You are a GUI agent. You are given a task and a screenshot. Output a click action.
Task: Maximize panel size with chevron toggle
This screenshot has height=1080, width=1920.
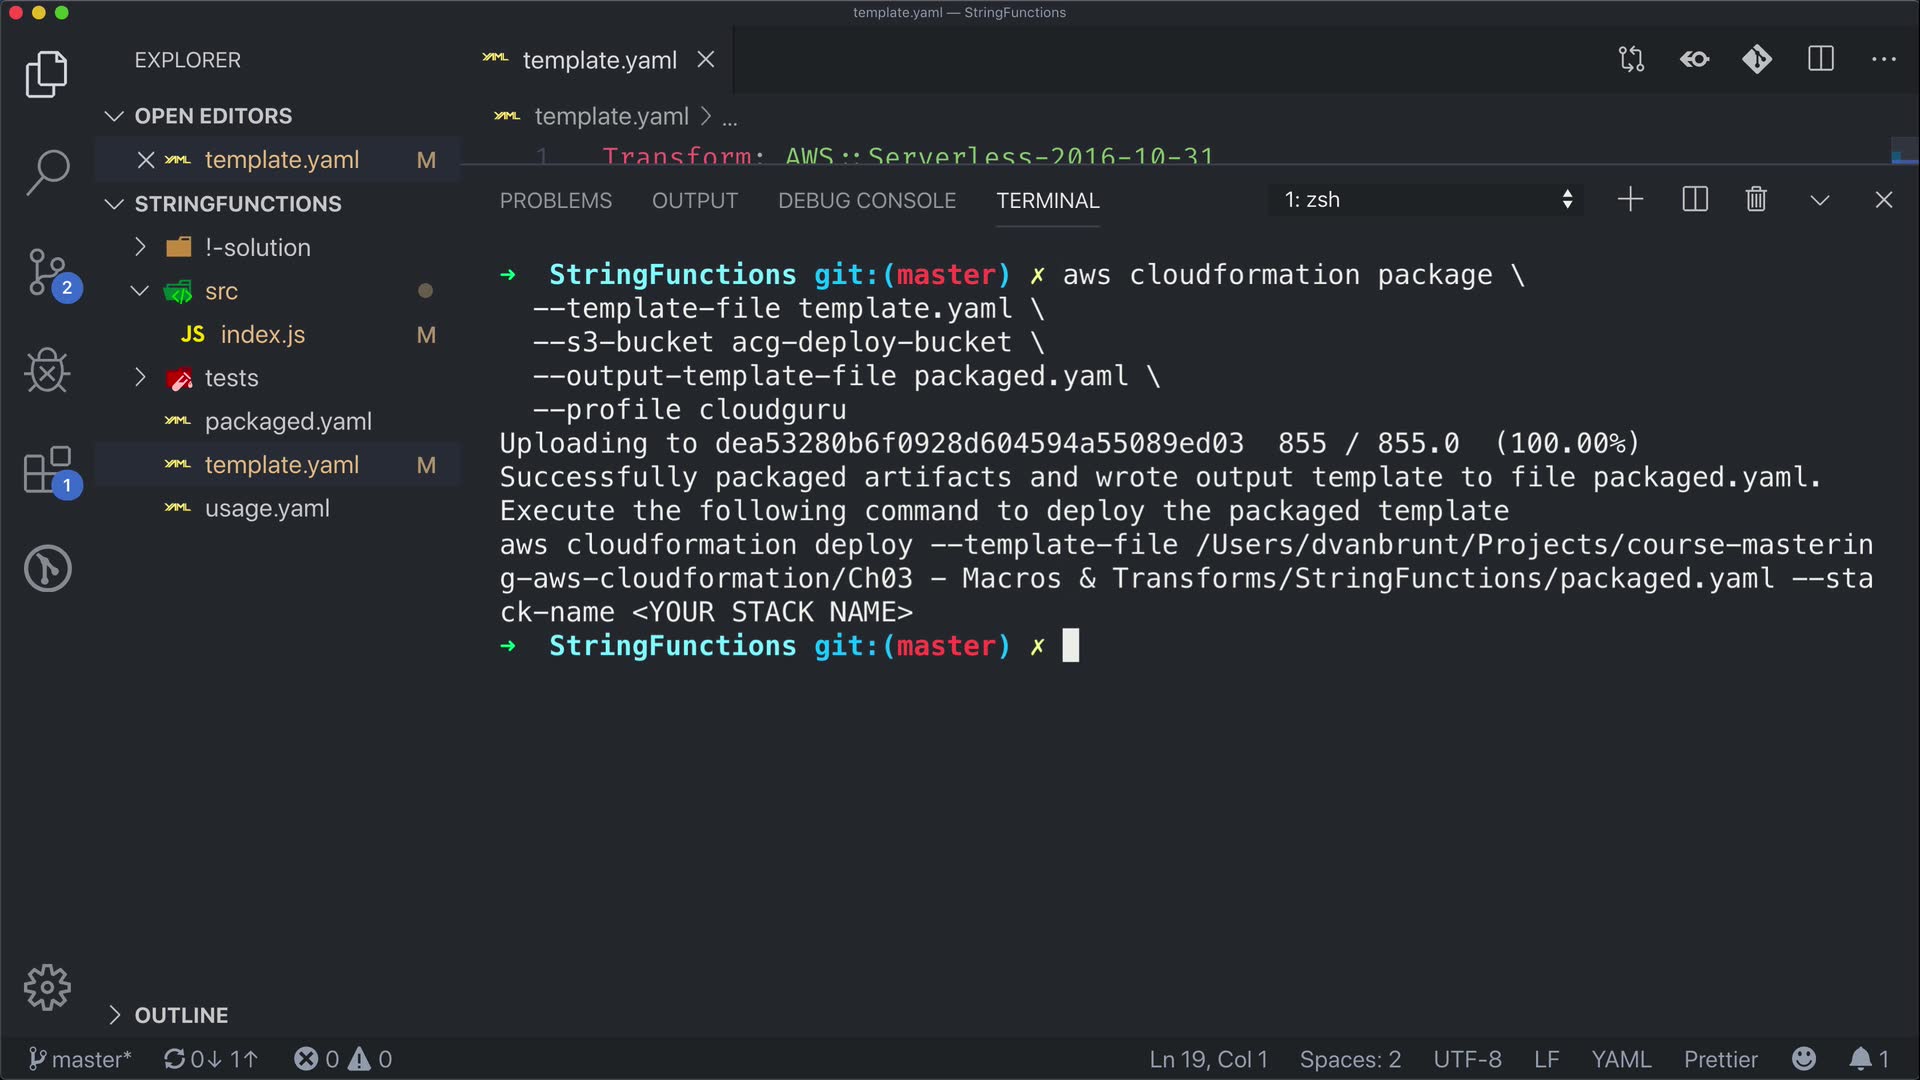(1820, 200)
